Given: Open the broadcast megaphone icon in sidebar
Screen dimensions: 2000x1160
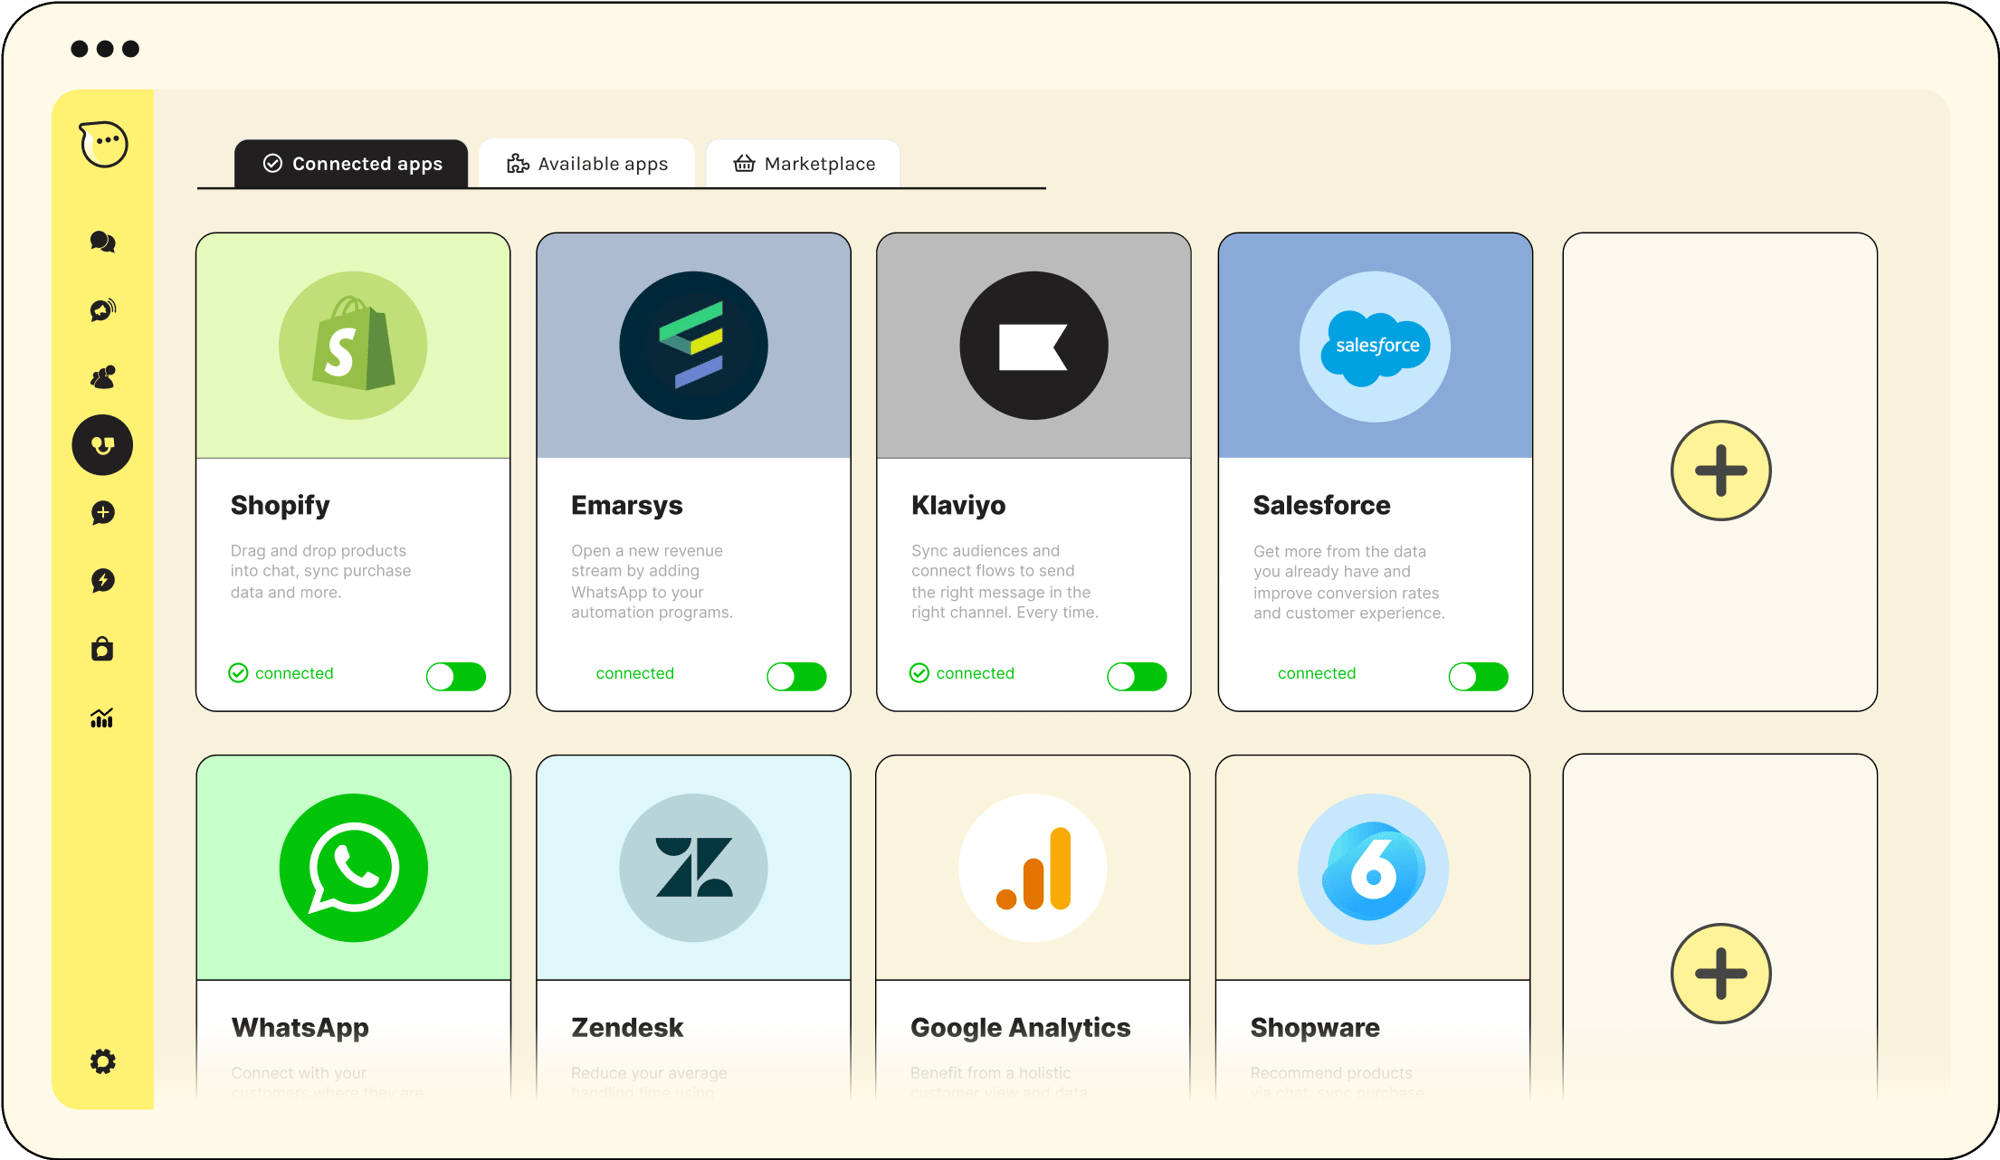Looking at the screenshot, I should click(102, 310).
